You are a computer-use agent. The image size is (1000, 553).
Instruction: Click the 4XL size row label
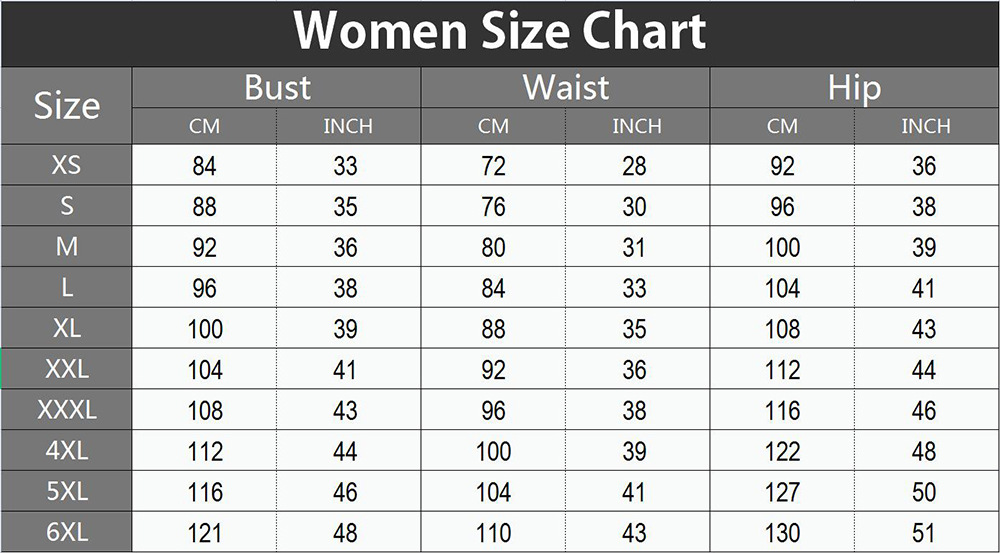66,451
